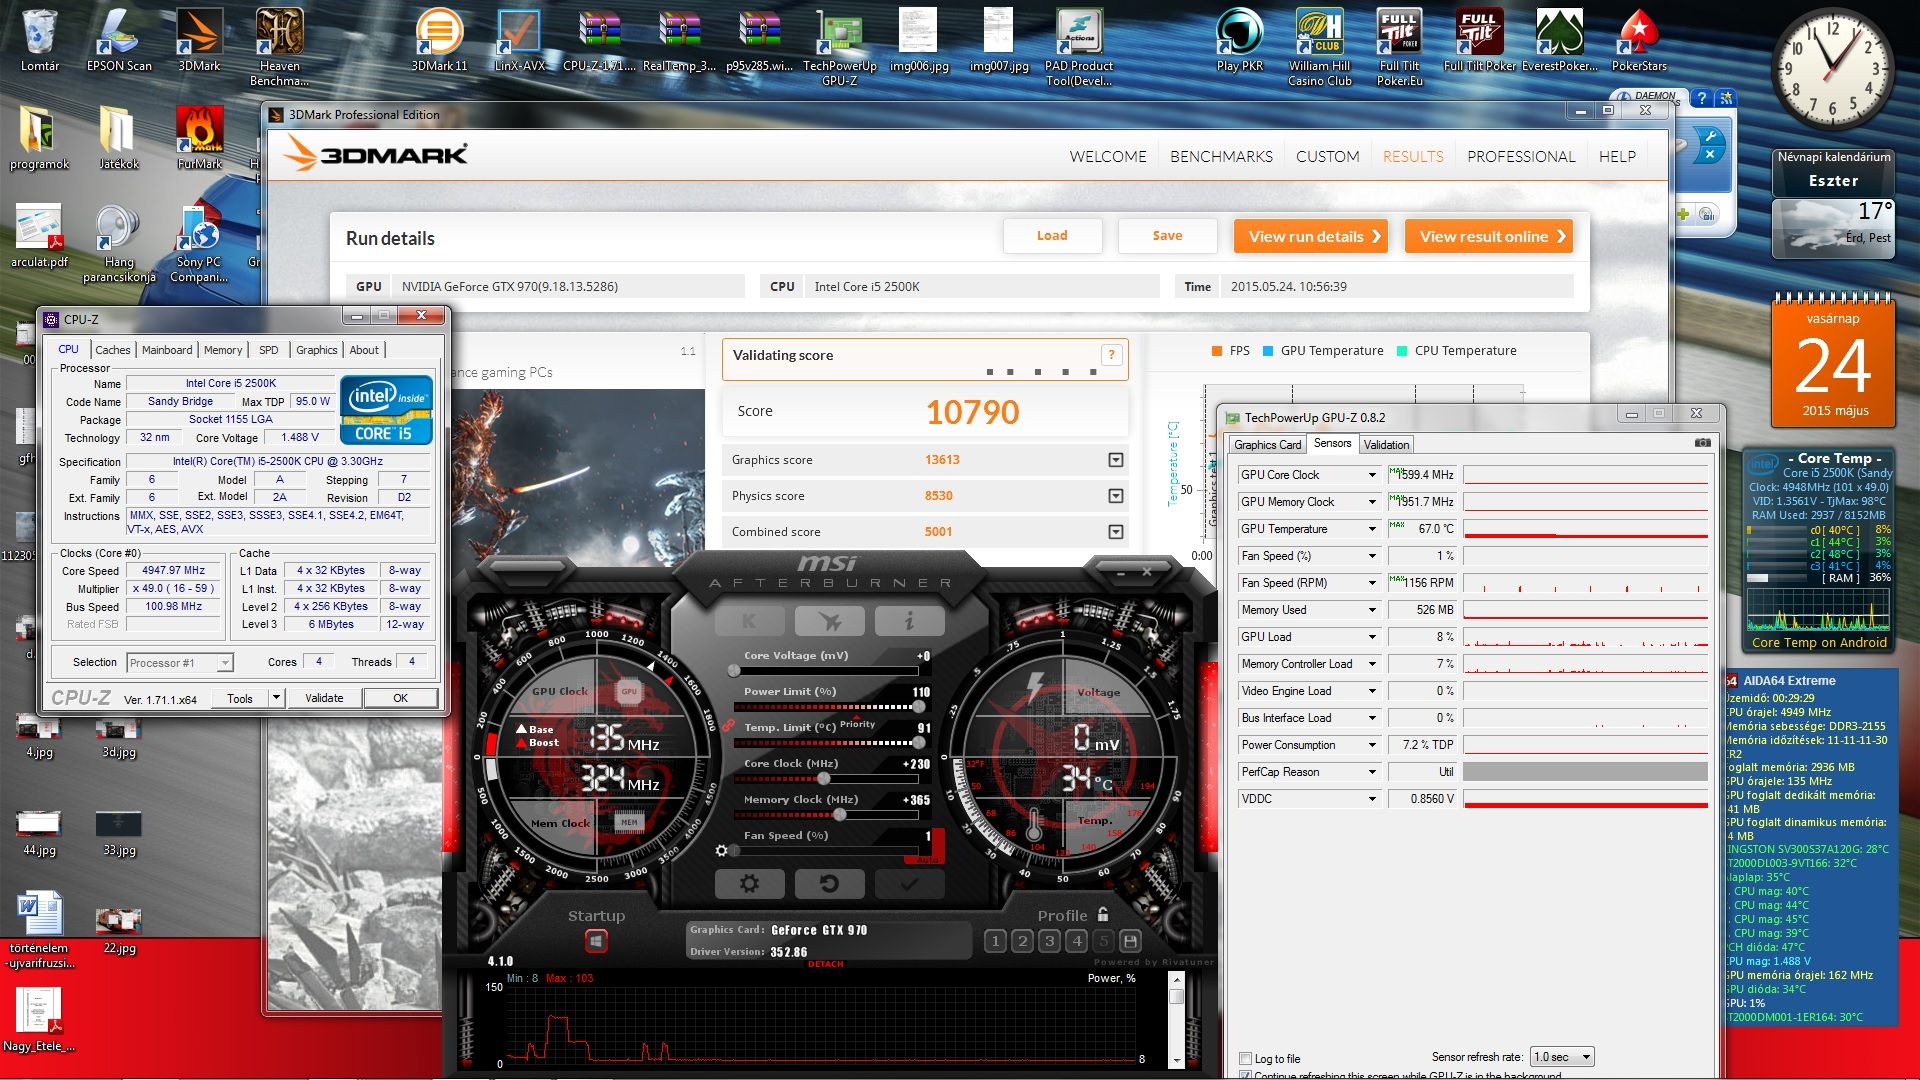Viewport: 1920px width, 1080px height.
Task: Click Afterburner apply checkmark button
Action: click(x=909, y=884)
